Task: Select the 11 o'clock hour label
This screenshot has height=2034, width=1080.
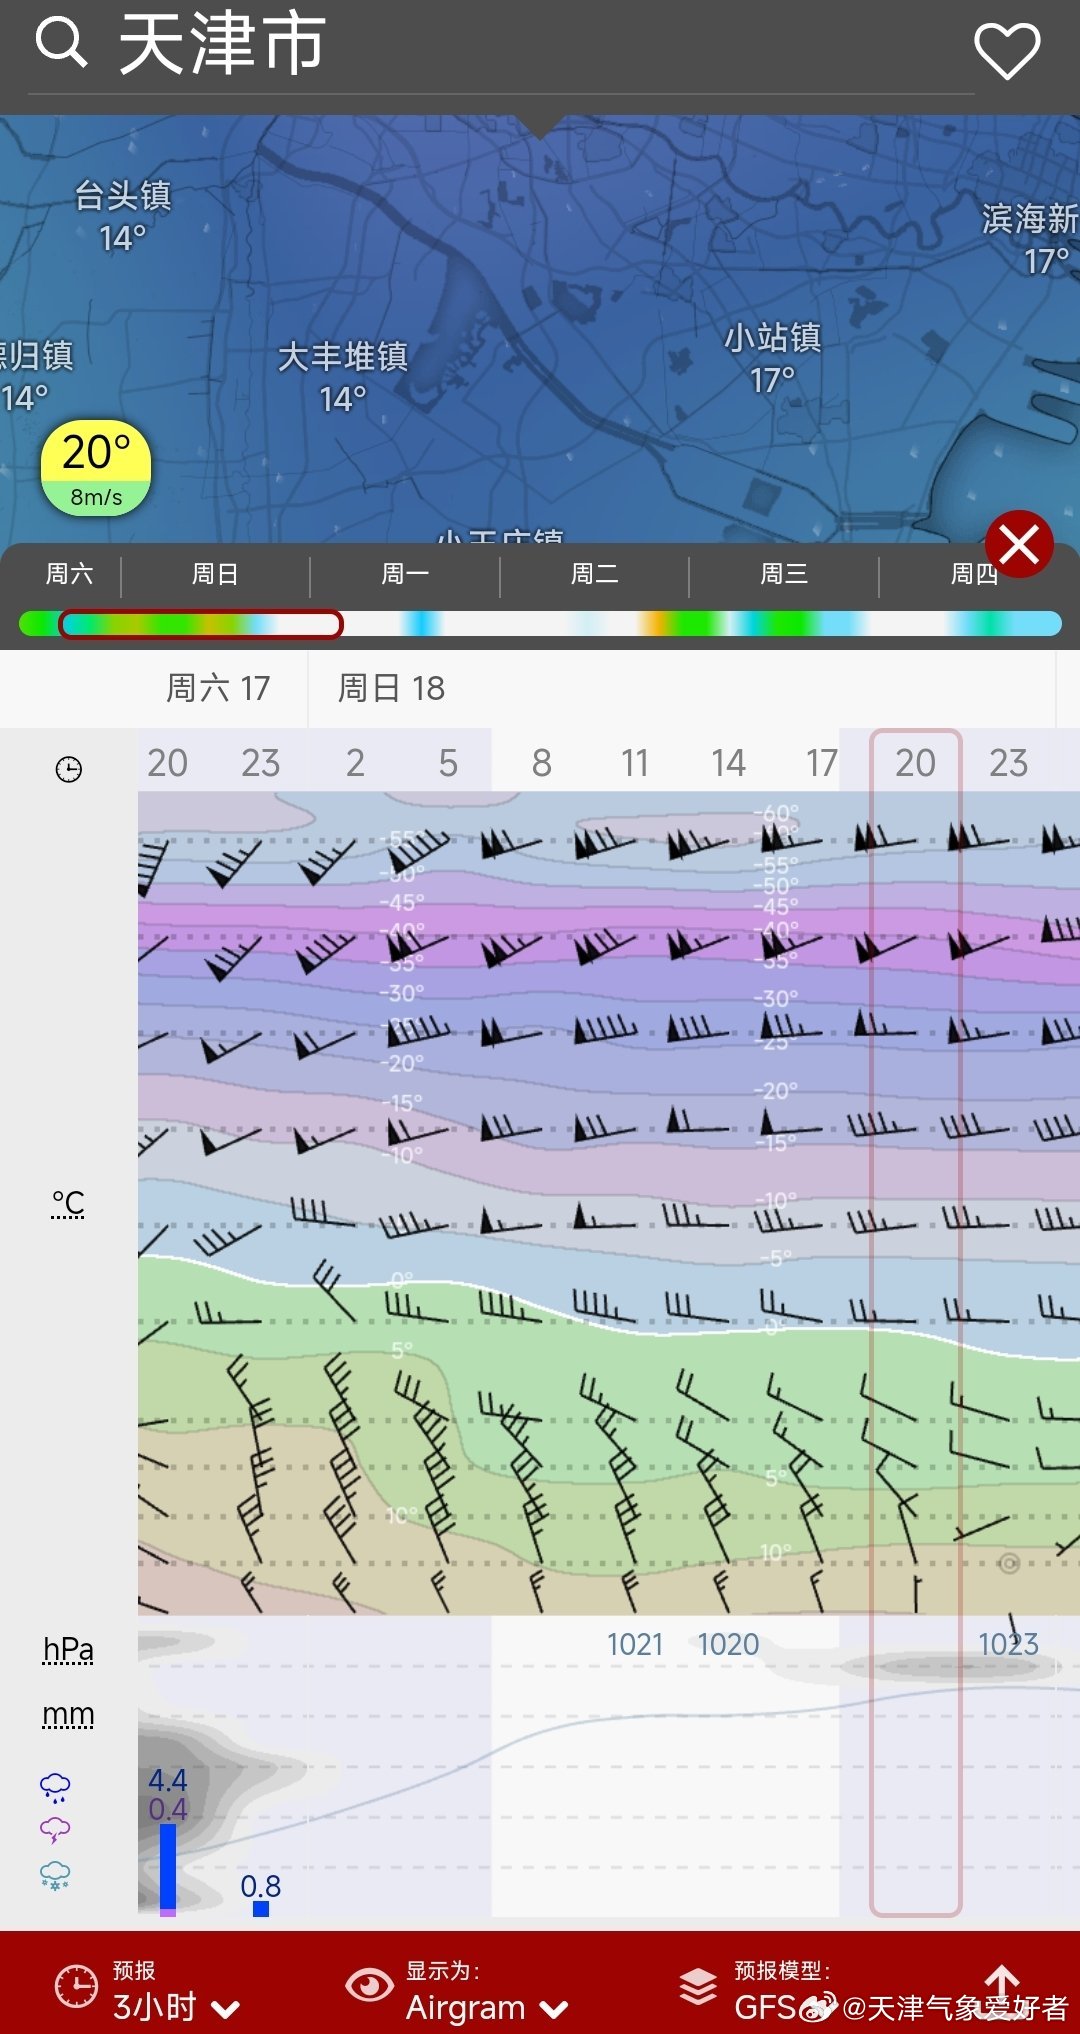Action: coord(634,763)
